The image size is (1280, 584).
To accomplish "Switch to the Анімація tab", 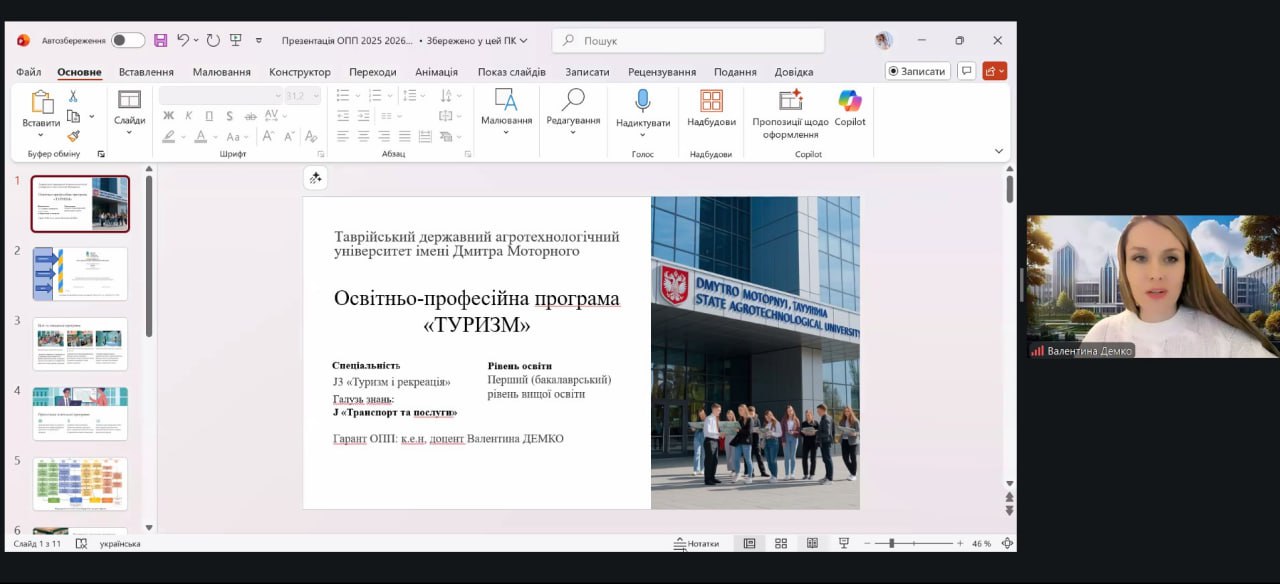I will [x=436, y=72].
